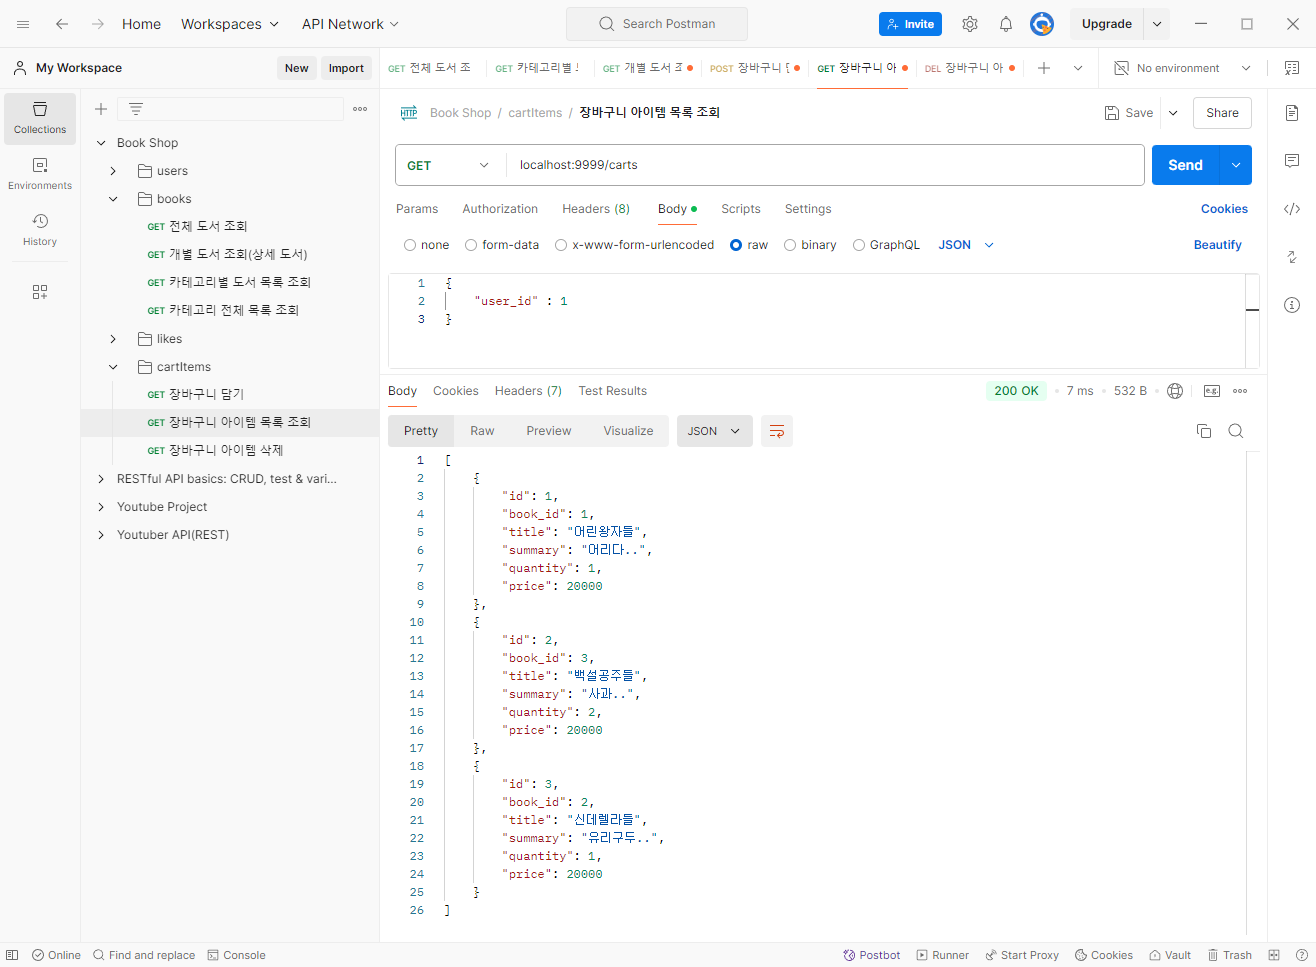Open the Workspaces menu dropdown

[230, 24]
